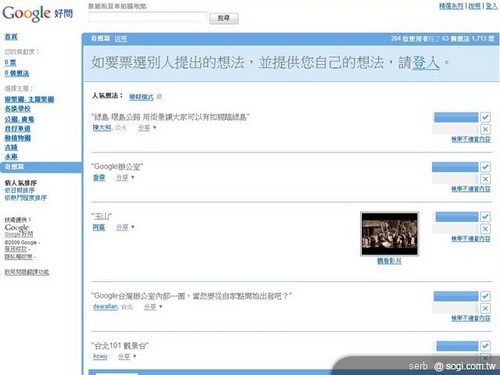Image resolution: width=500 pixels, height=375 pixels.
Task: Select the 遊樂園, 主題樂園 topic in the sidebar
Action: [29, 99]
